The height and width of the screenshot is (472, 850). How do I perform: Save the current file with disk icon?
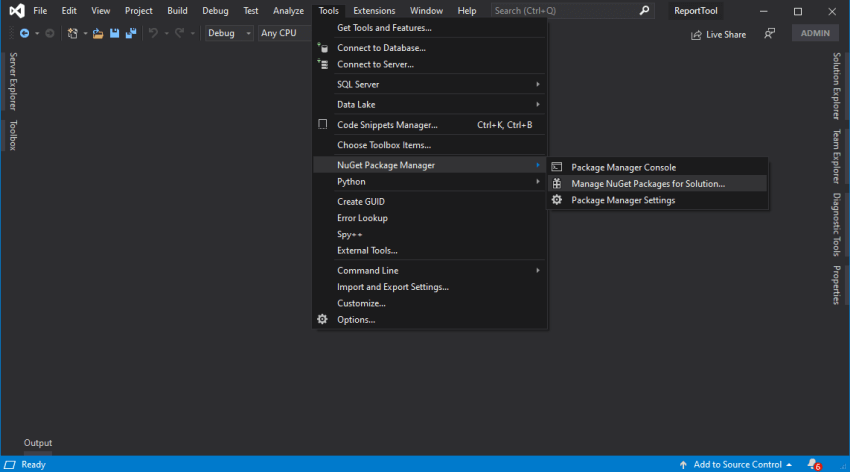click(114, 33)
